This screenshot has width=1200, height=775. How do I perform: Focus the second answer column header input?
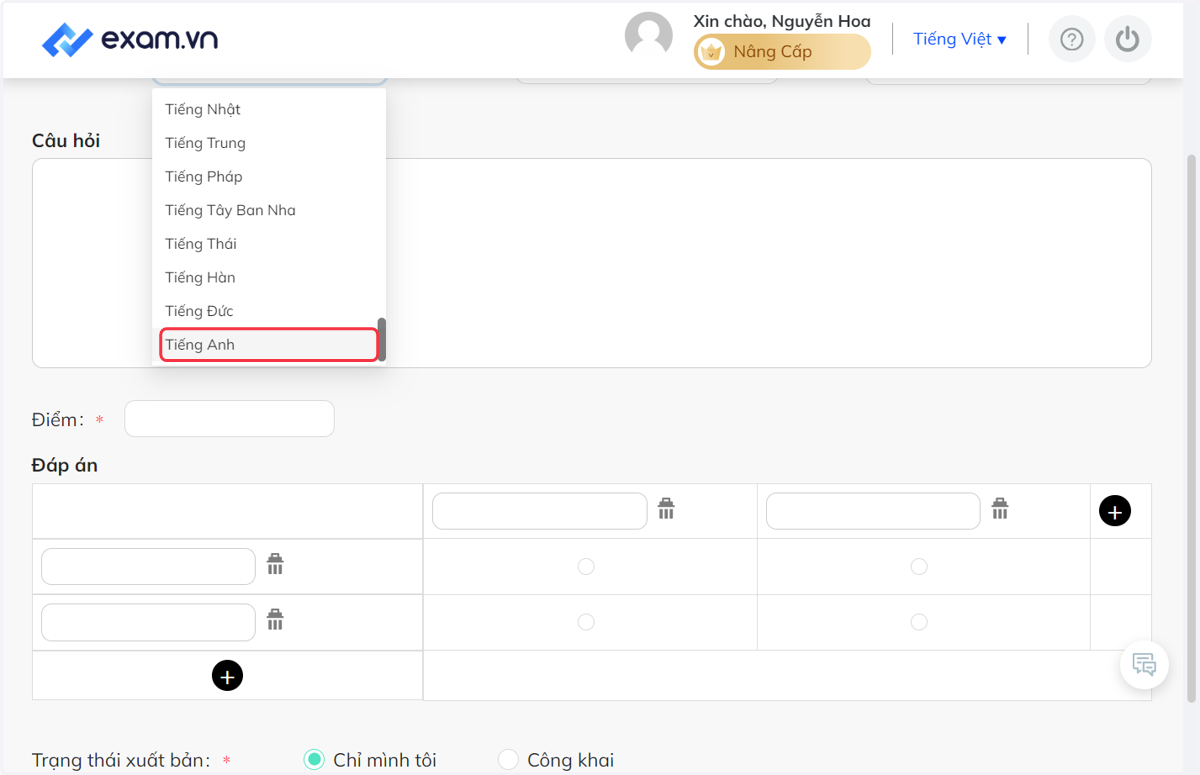[x=873, y=511]
